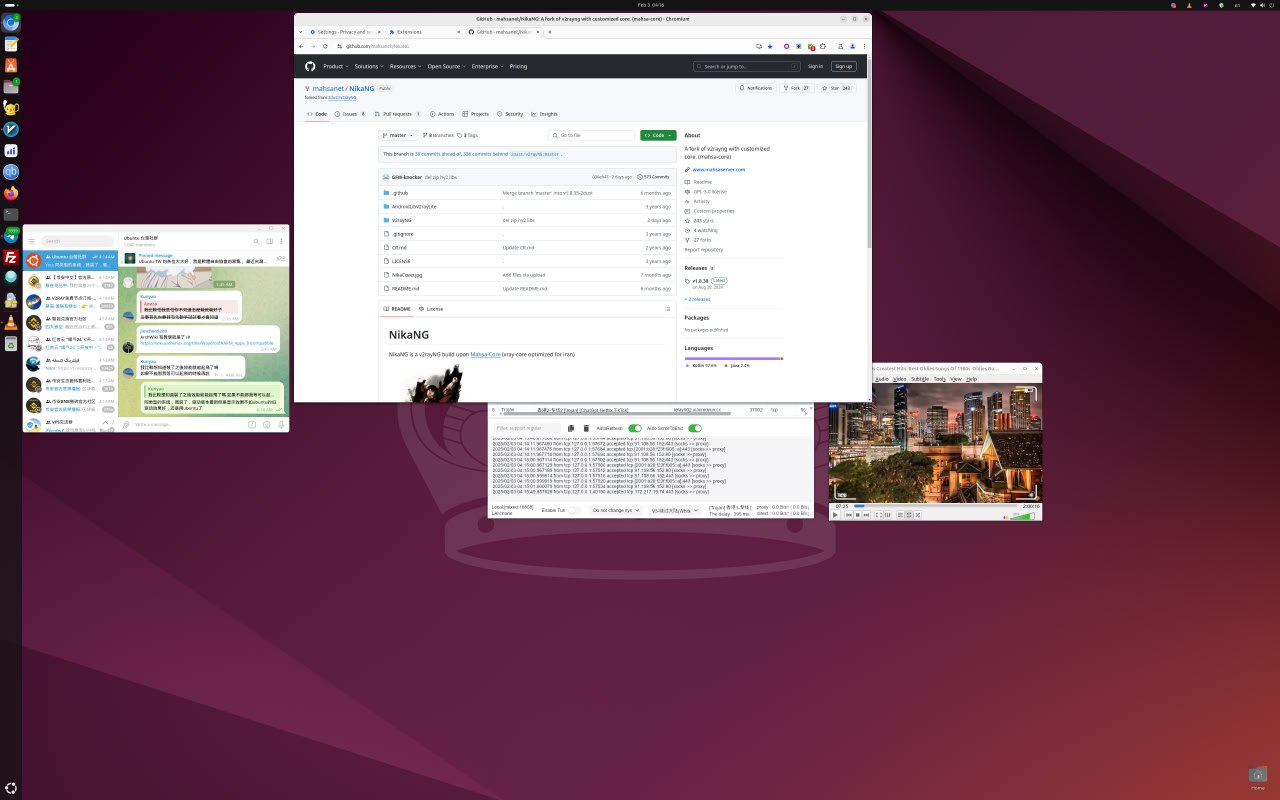The image size is (1280, 800).
Task: Toggle shuffle in VLC
Action: 919,515
